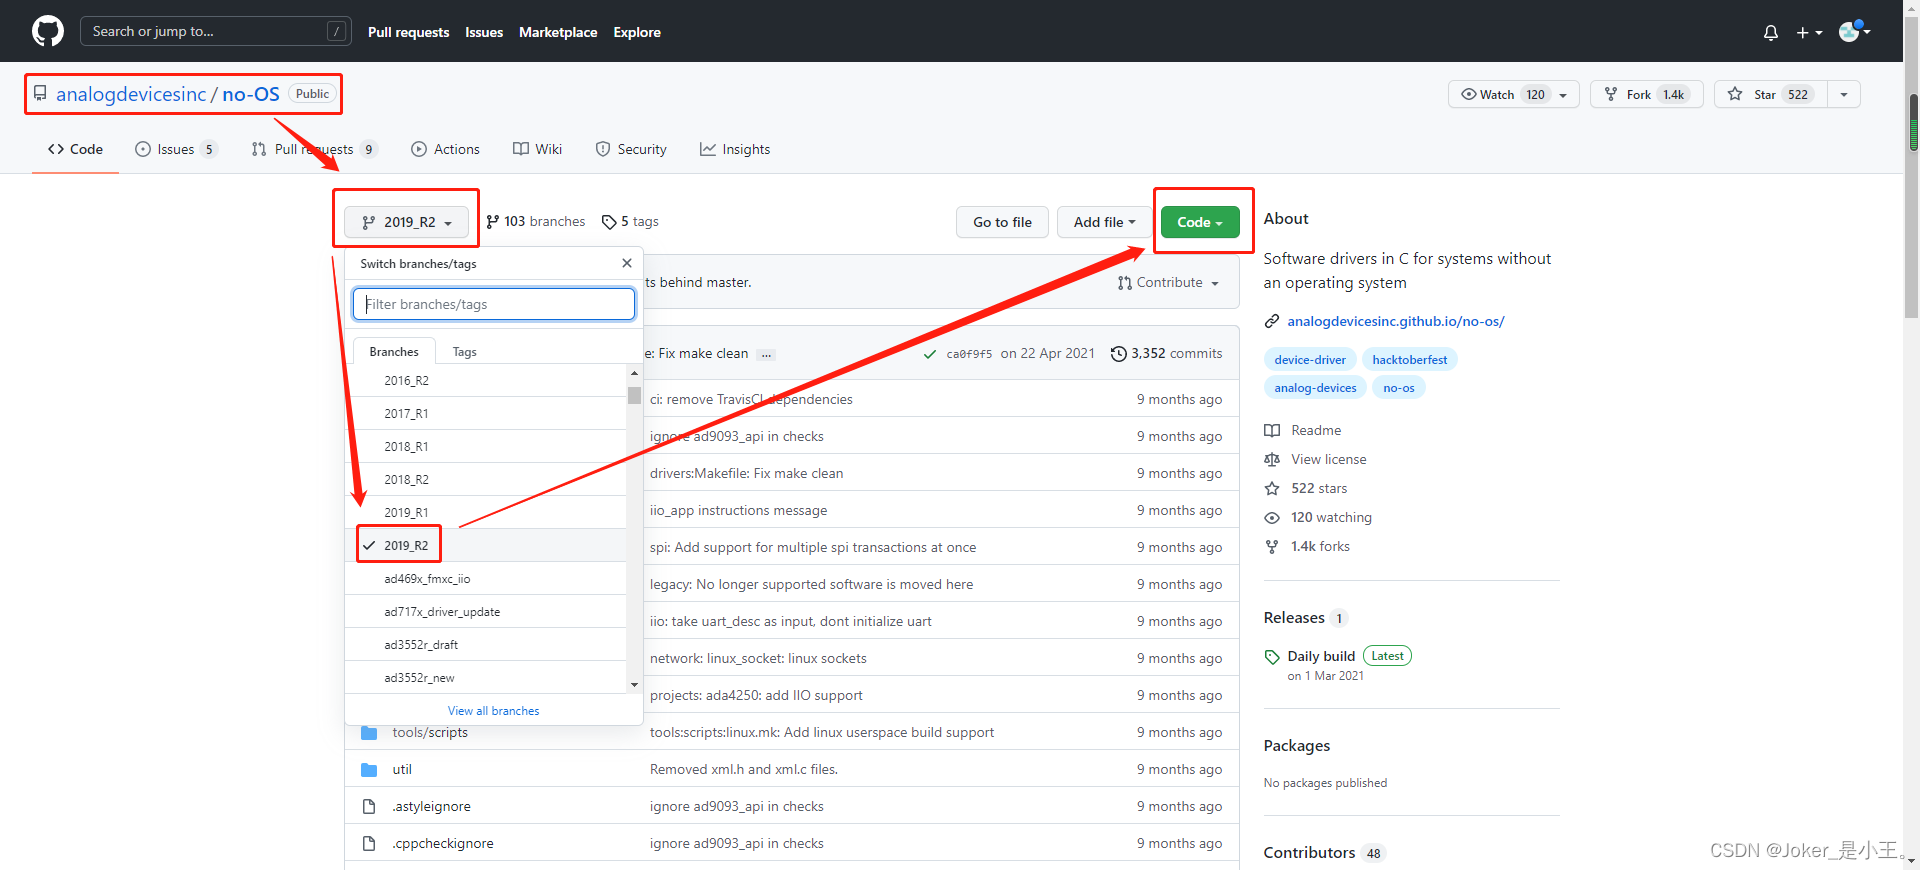1920x870 pixels.
Task: Open View all branches link
Action: 494,711
